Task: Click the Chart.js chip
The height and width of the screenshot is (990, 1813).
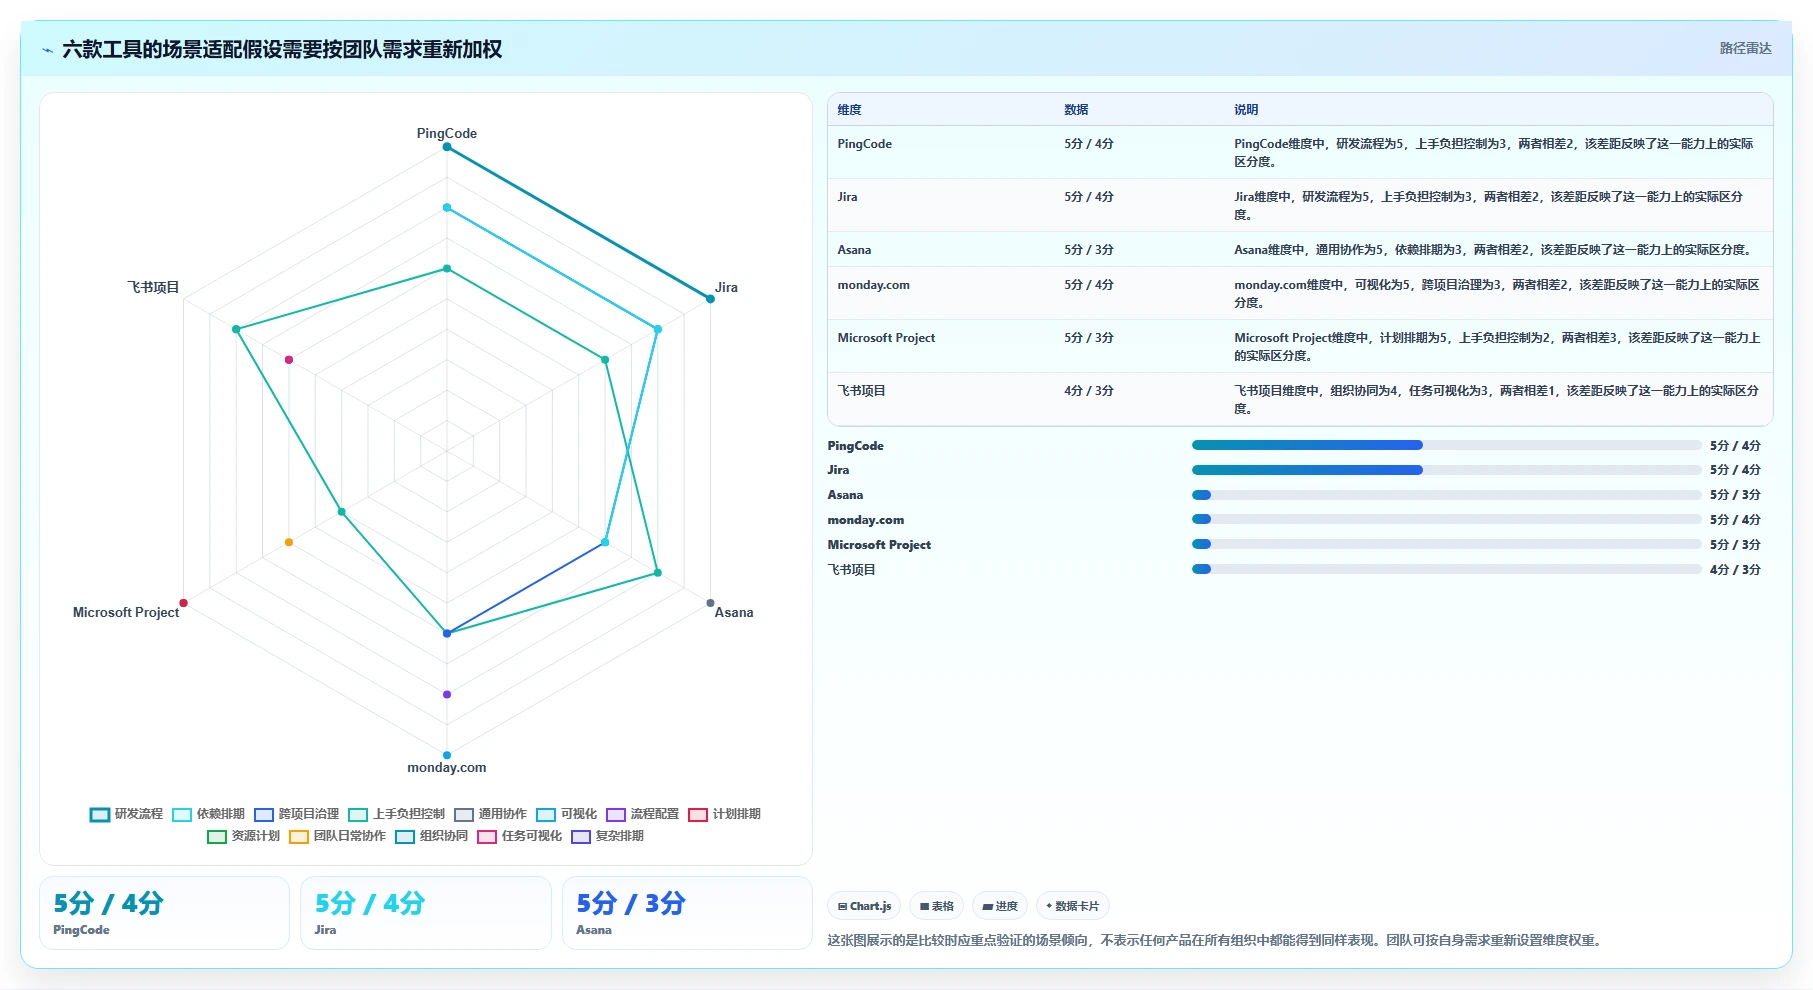Action: [x=864, y=906]
